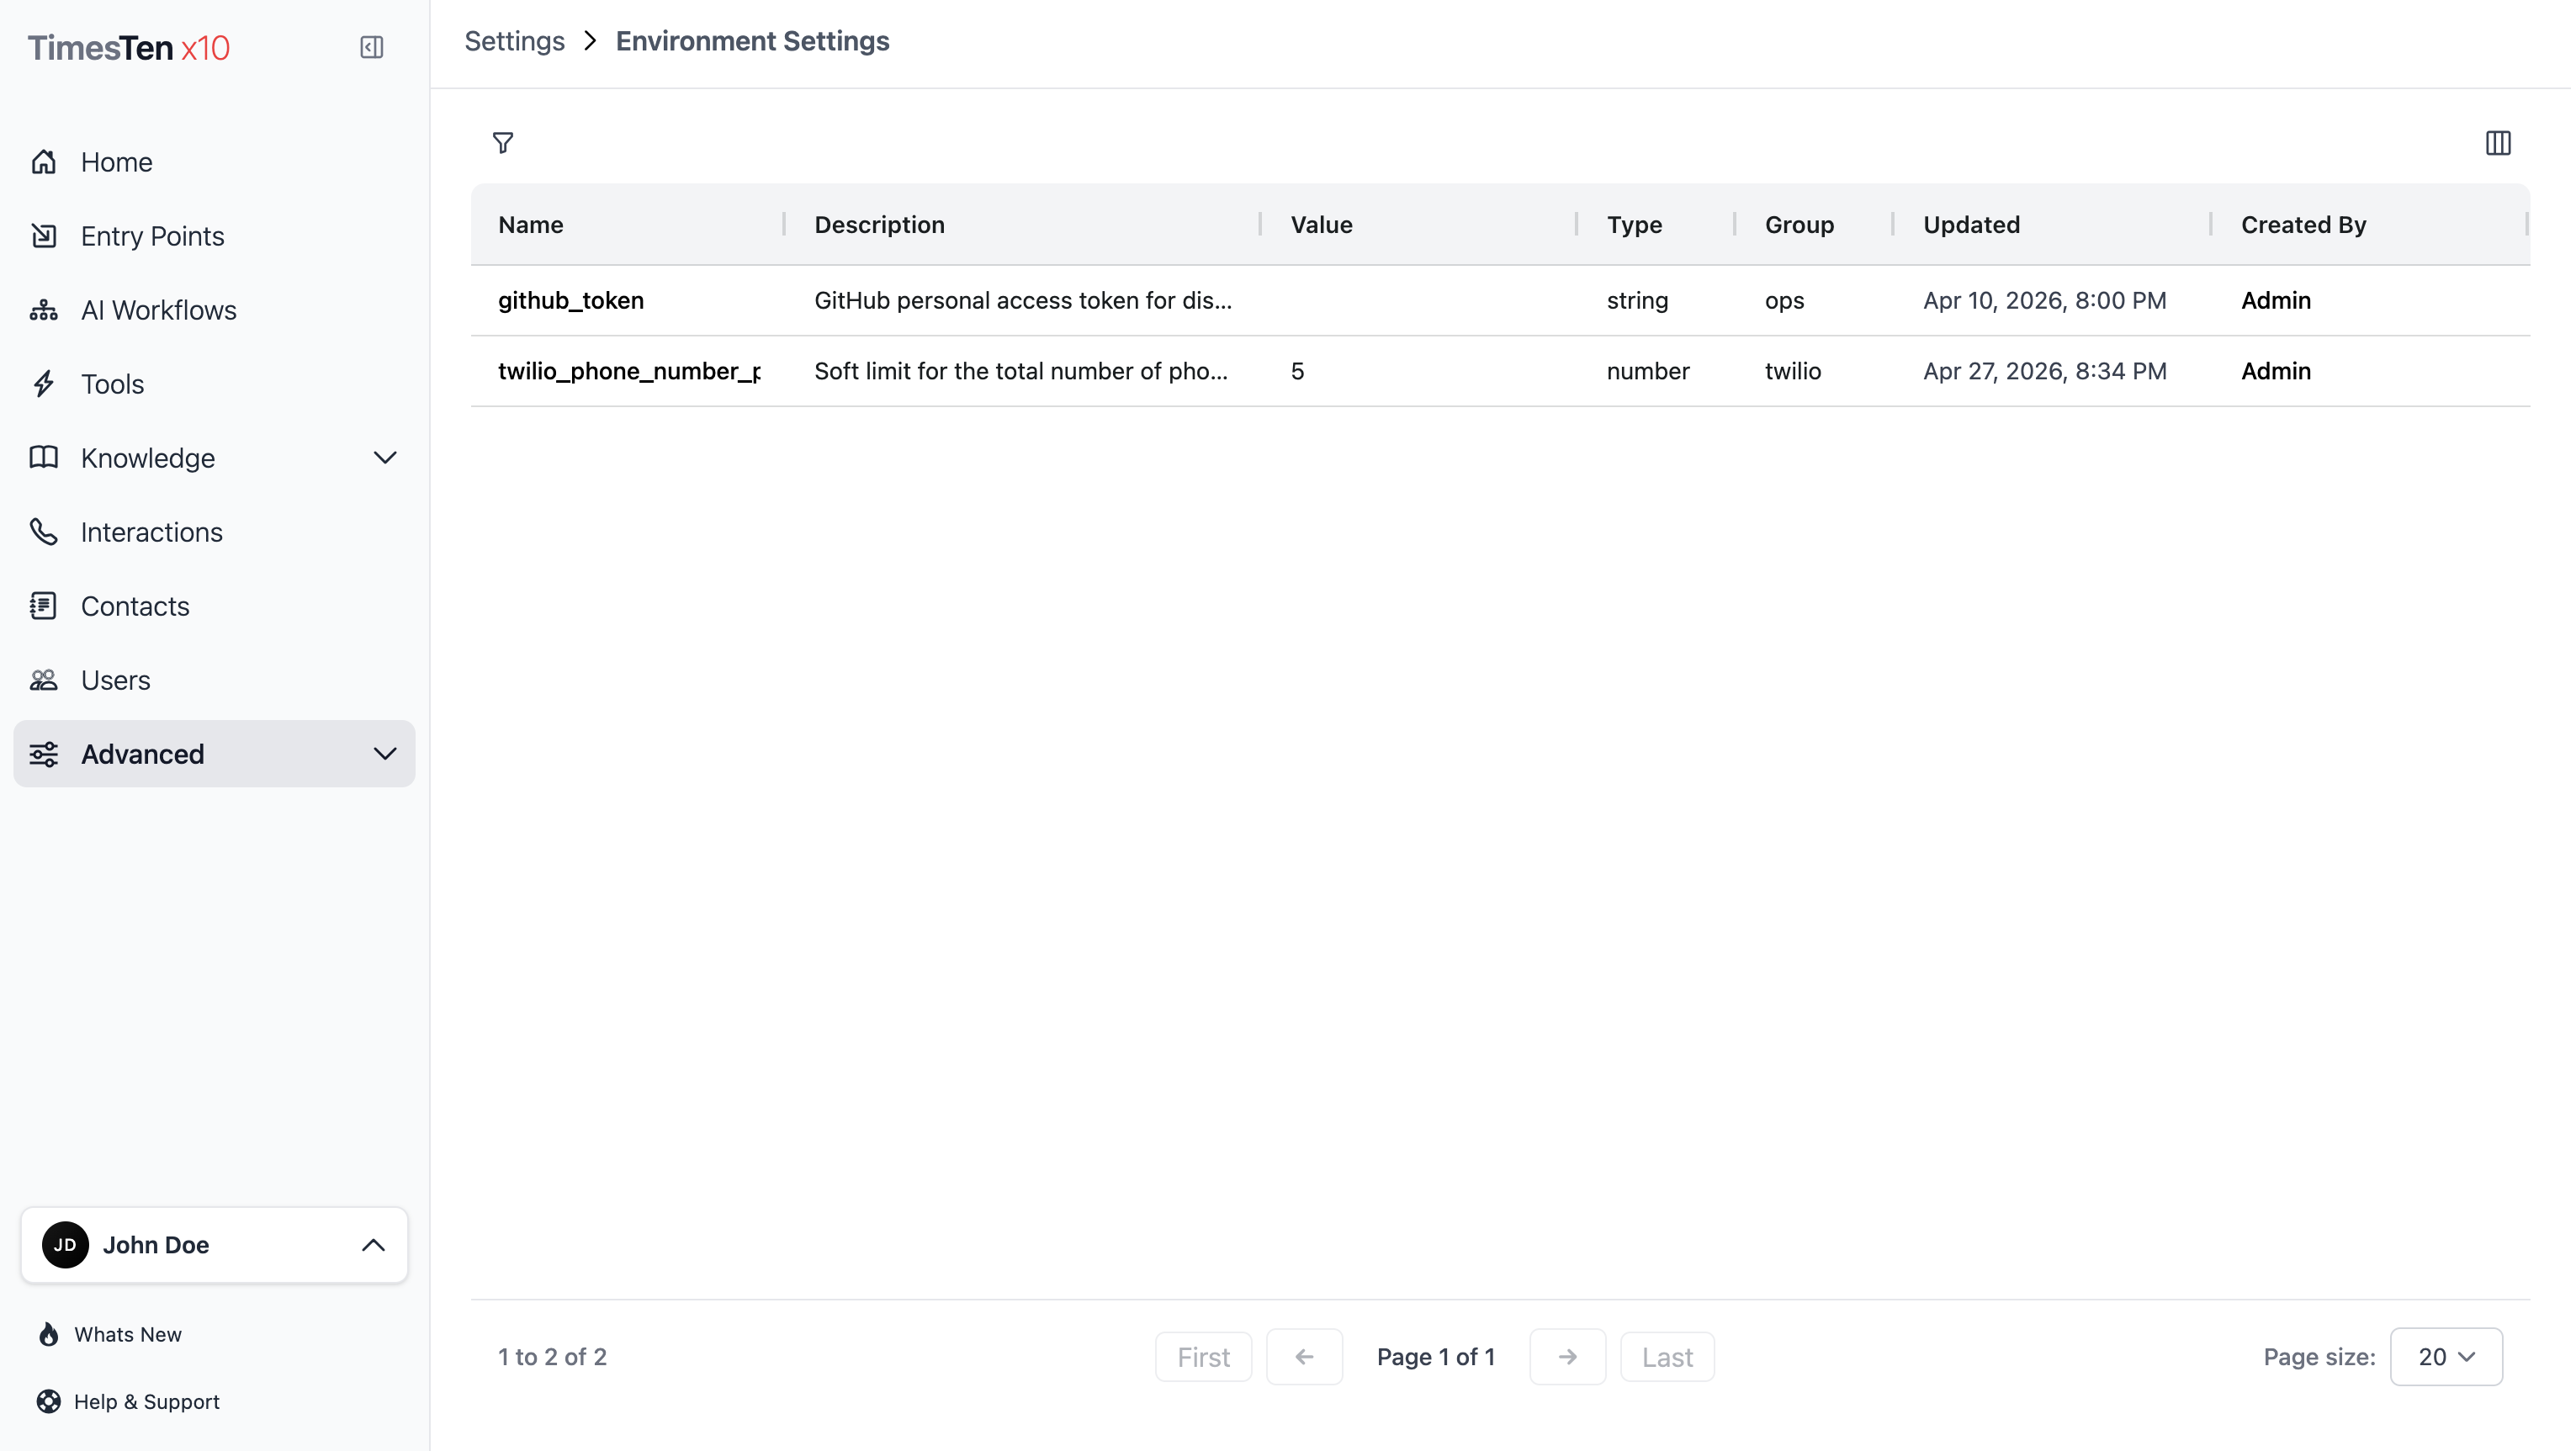Click the Whats New flame icon
The width and height of the screenshot is (2576, 1451).
[48, 1333]
